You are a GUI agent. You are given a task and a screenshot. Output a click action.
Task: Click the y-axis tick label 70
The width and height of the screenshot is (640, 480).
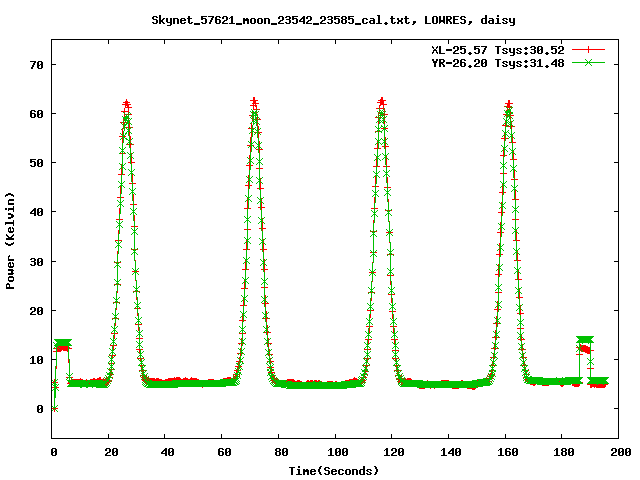click(x=36, y=65)
